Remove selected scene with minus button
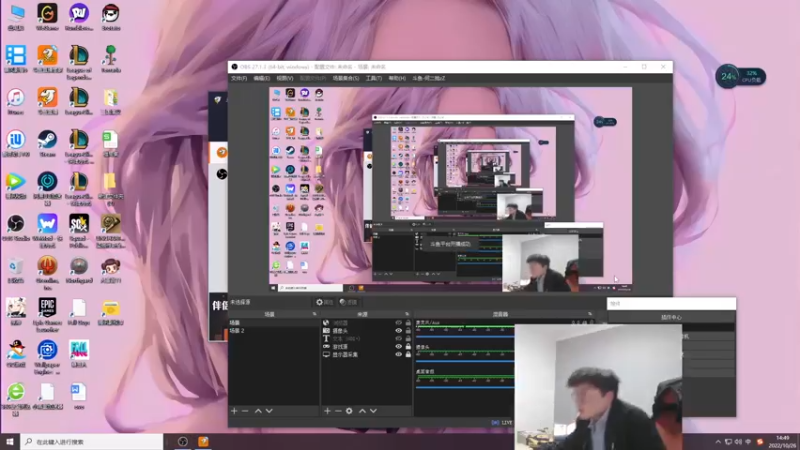Screen dimensions: 800x450 [x=245, y=411]
